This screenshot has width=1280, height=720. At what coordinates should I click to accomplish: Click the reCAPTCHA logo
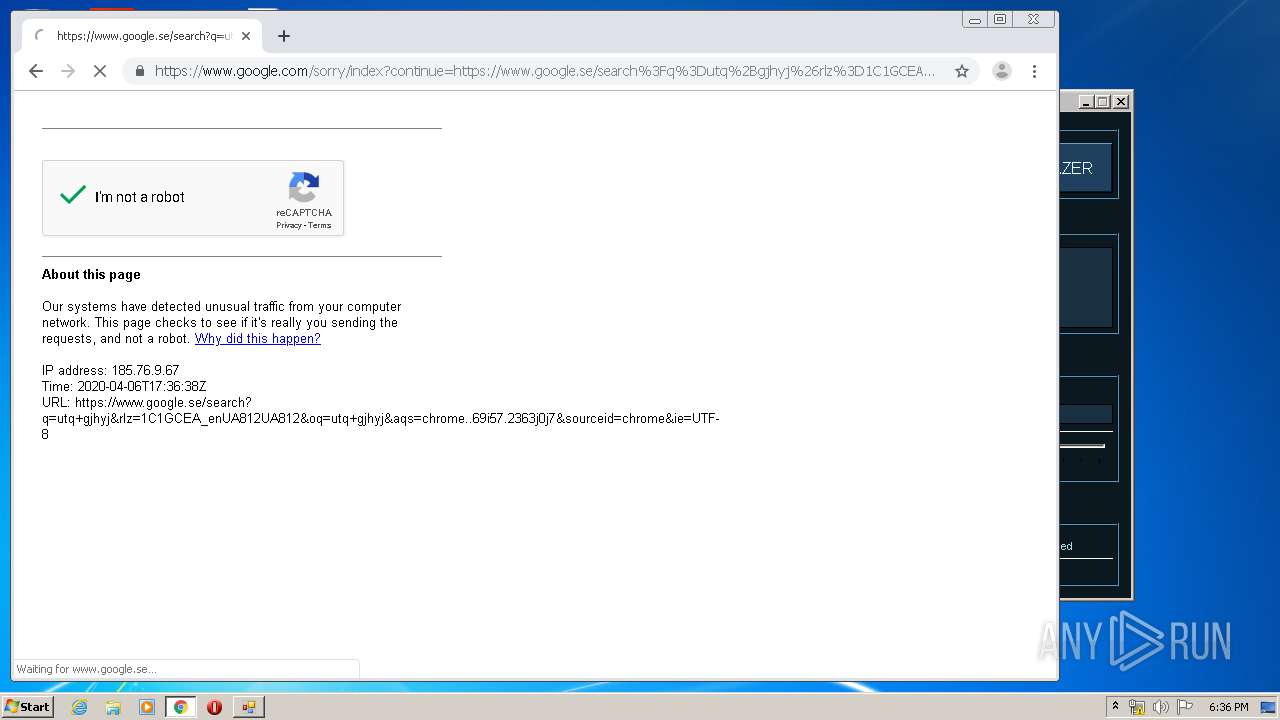[x=304, y=187]
